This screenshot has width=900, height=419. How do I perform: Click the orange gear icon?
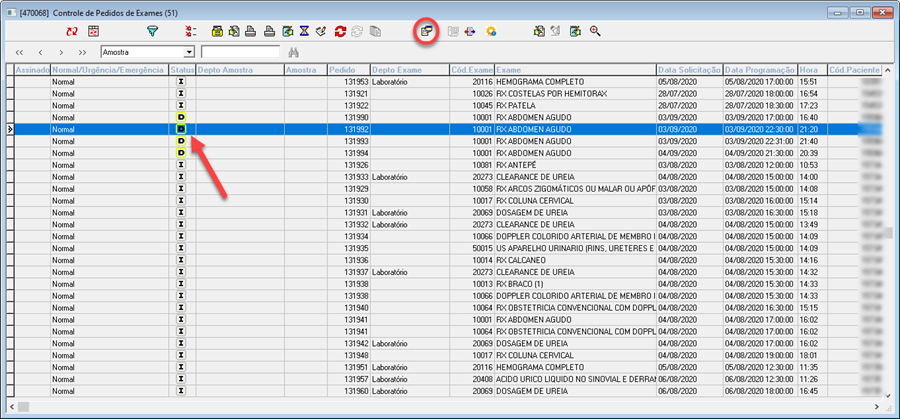point(491,32)
